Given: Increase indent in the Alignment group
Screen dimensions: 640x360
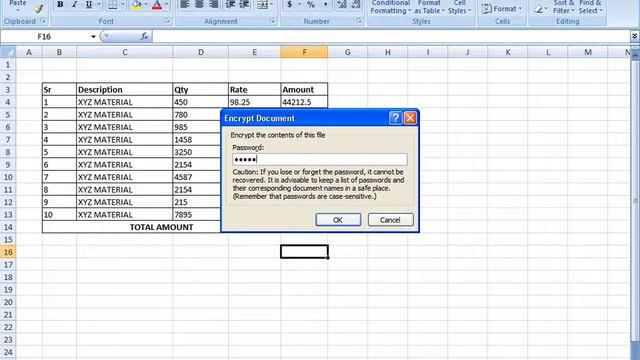Looking at the screenshot, I should click(244, 4).
